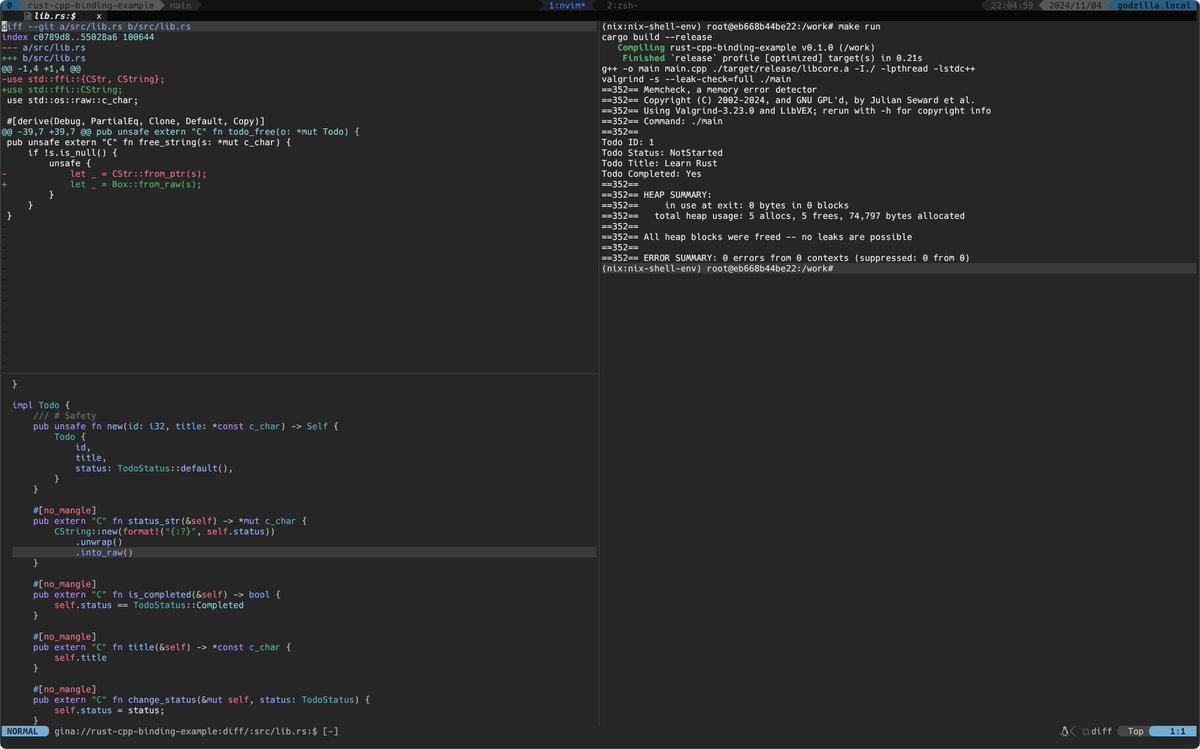Viewport: 1200px width, 749px height.
Task: Click the 'main' branch segment in tmux bar
Action: tap(180, 5)
